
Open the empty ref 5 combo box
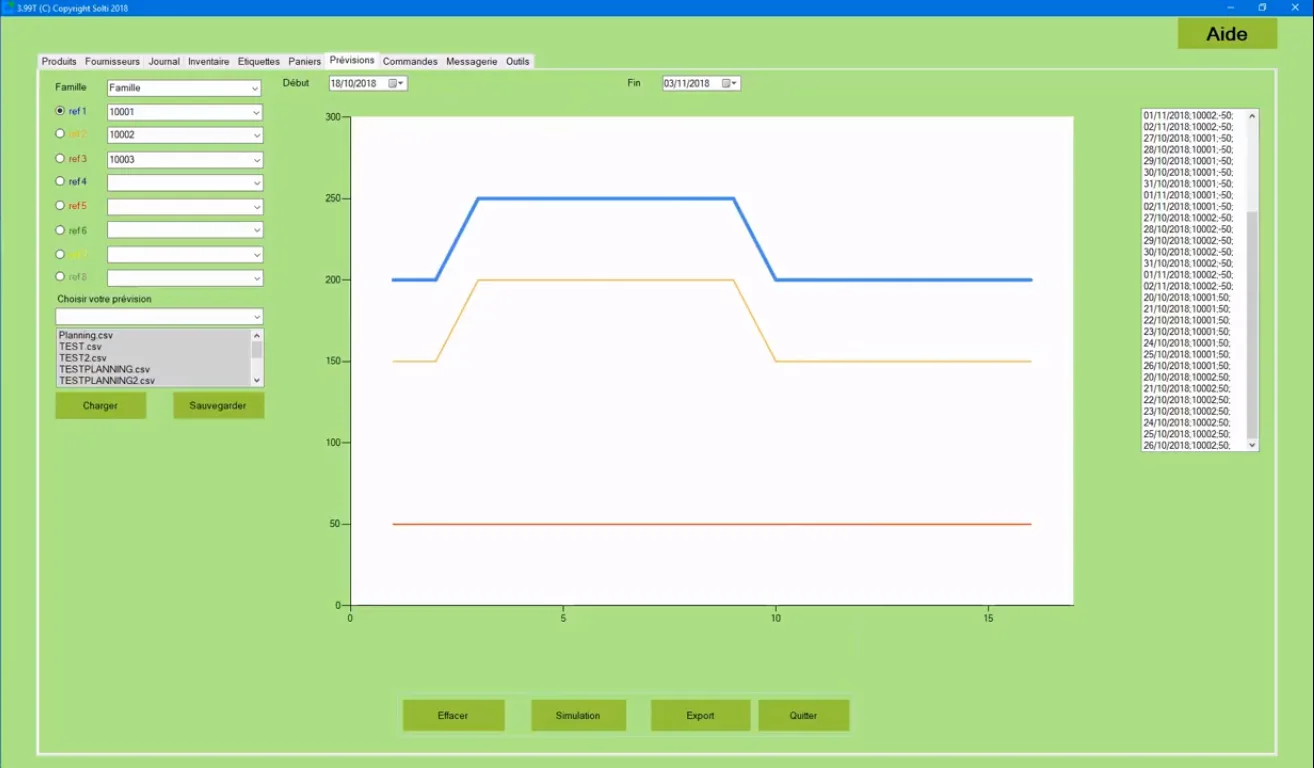point(184,207)
